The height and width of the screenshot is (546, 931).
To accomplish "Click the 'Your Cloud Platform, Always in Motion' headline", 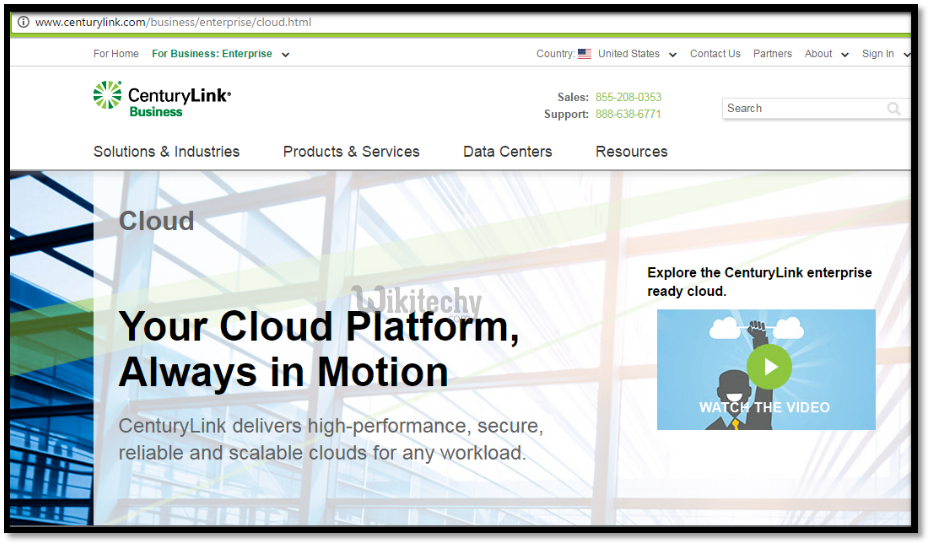I will [x=319, y=350].
